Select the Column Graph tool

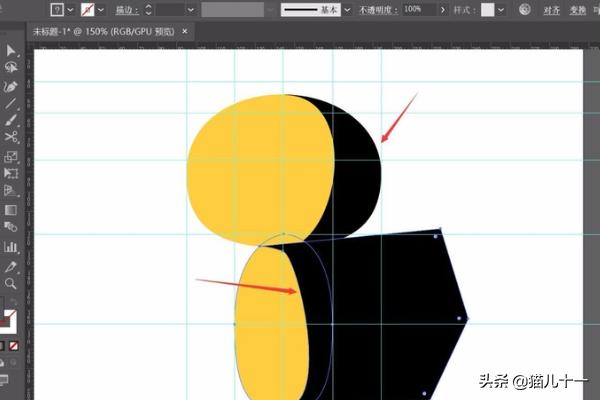11,246
